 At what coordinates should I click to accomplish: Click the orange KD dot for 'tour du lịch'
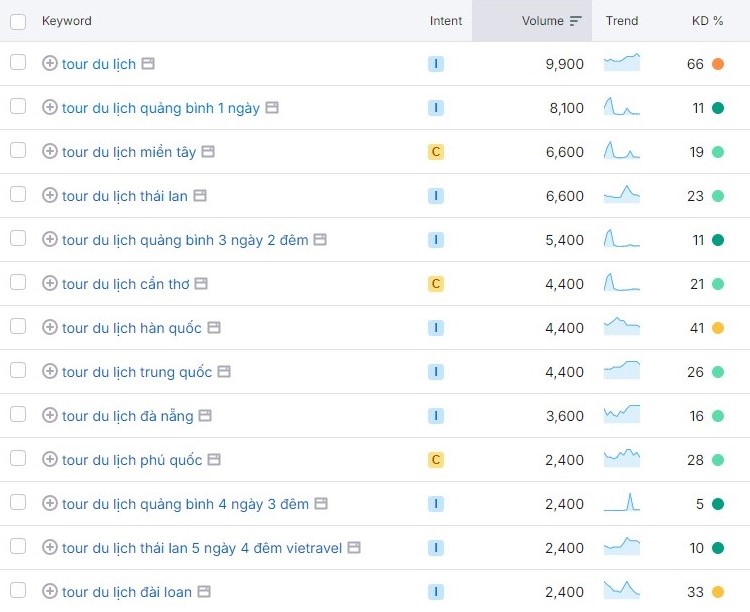pyautogui.click(x=717, y=64)
